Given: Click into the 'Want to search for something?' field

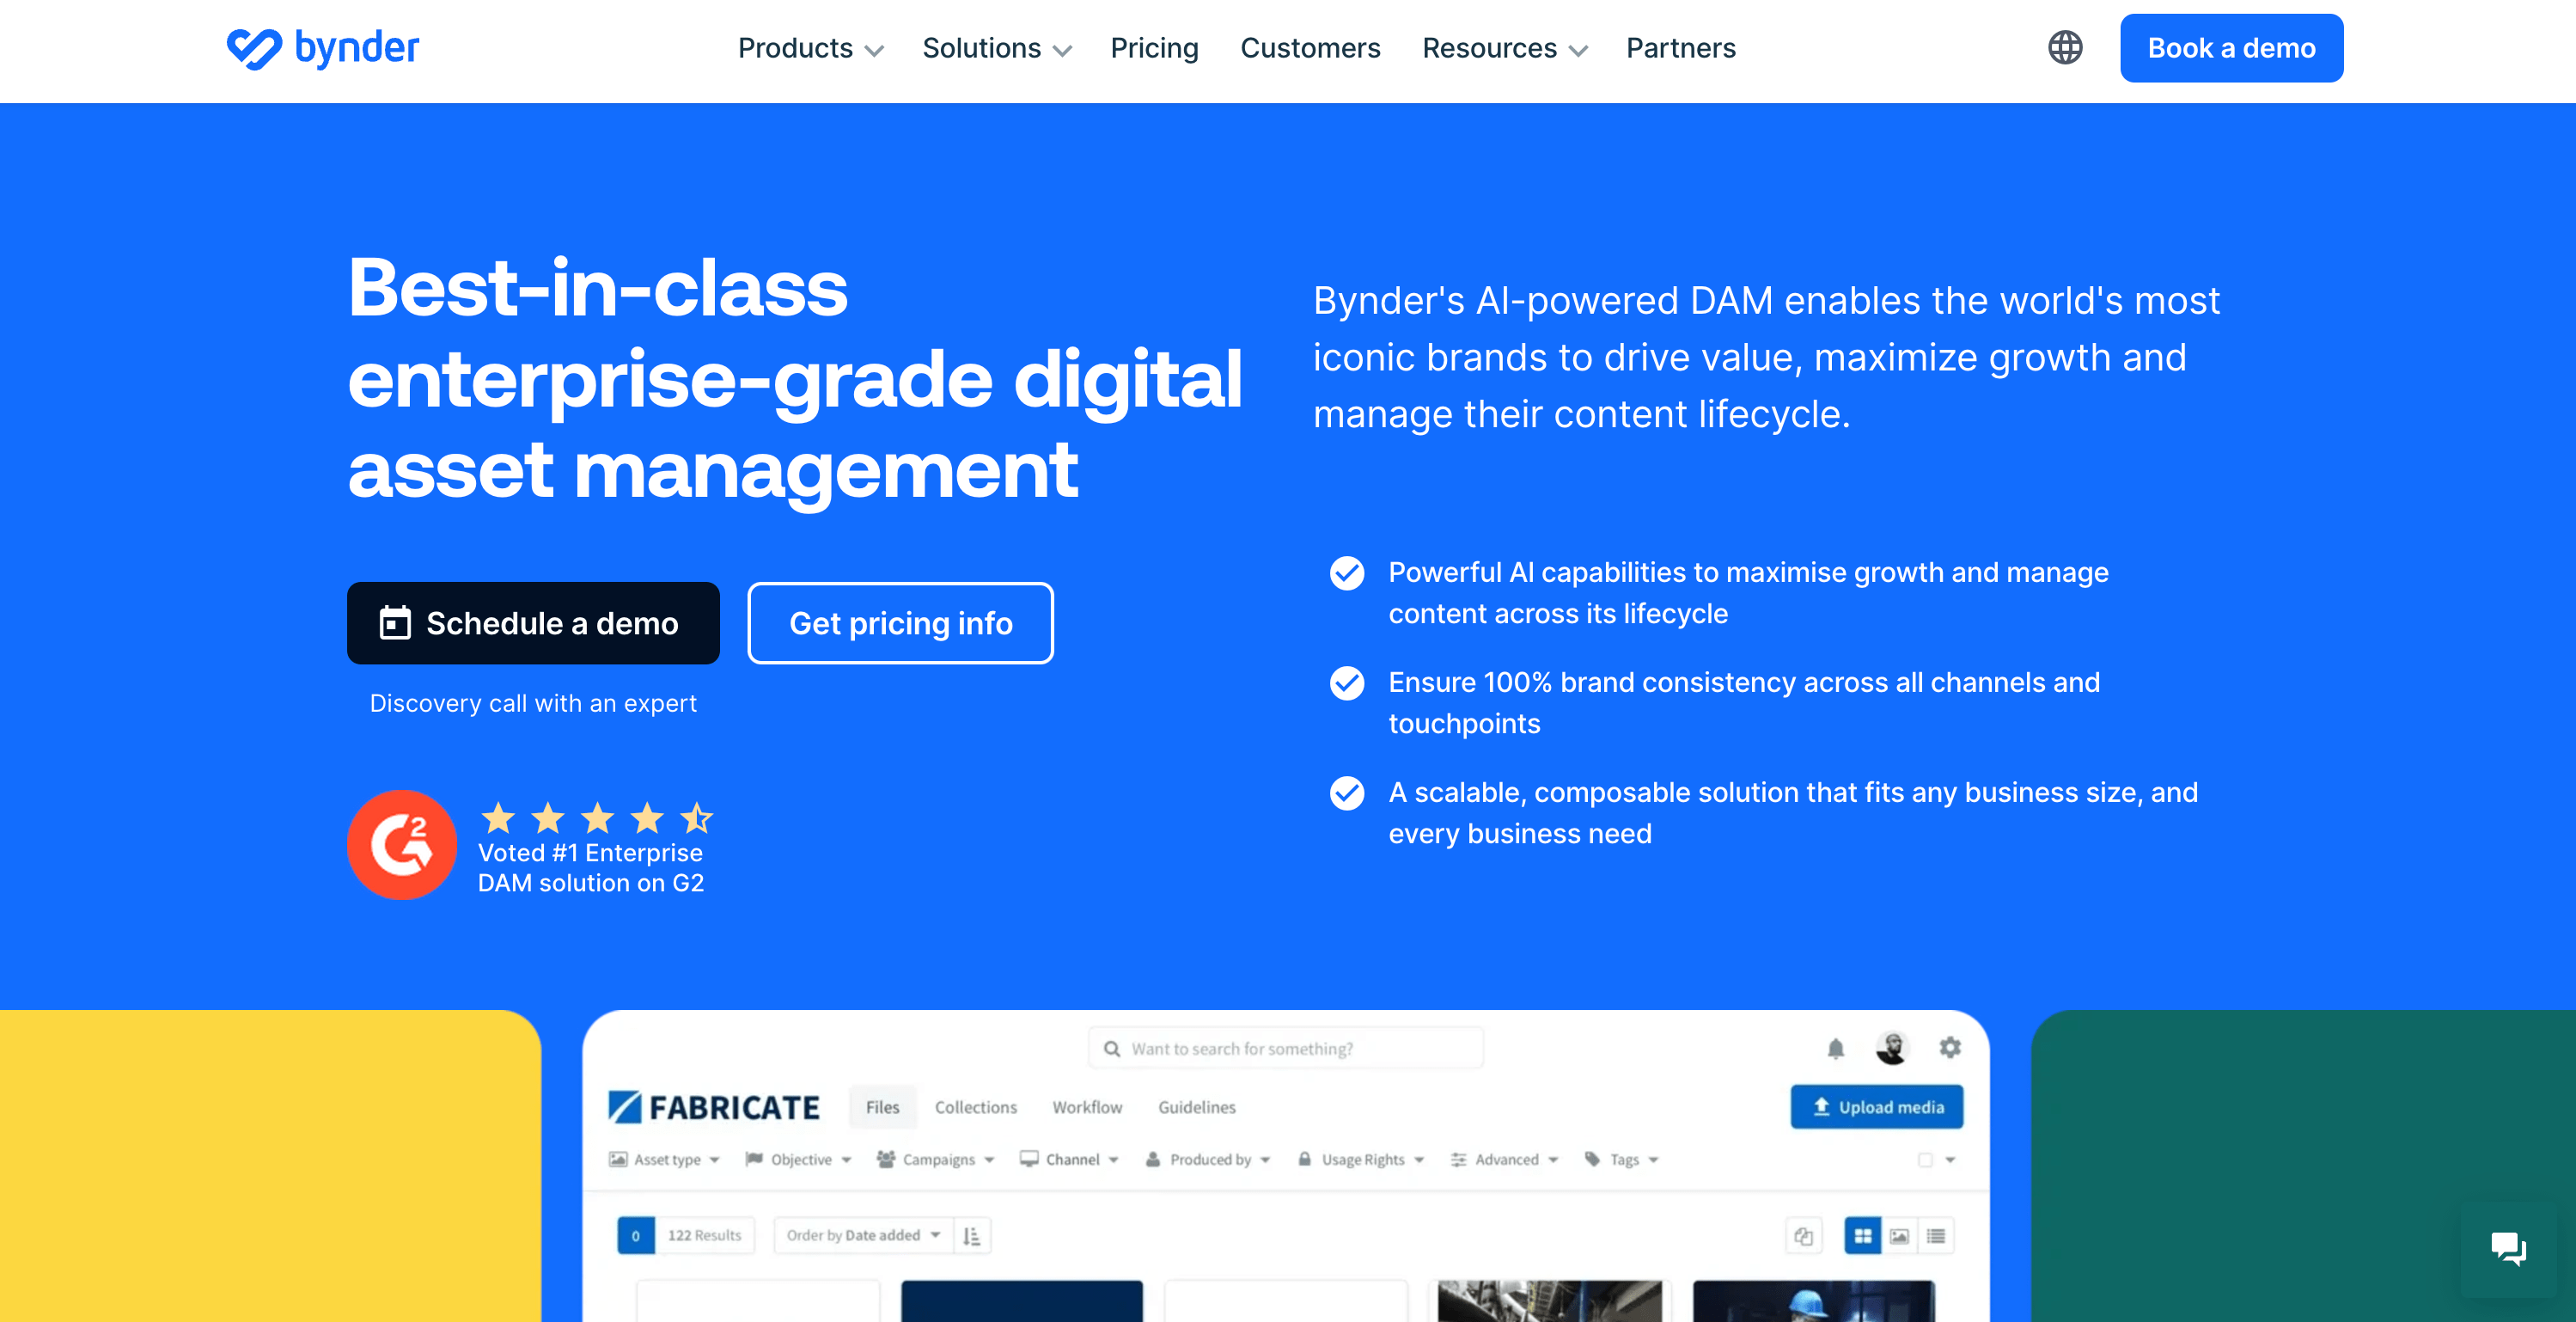Looking at the screenshot, I should pos(1286,1049).
